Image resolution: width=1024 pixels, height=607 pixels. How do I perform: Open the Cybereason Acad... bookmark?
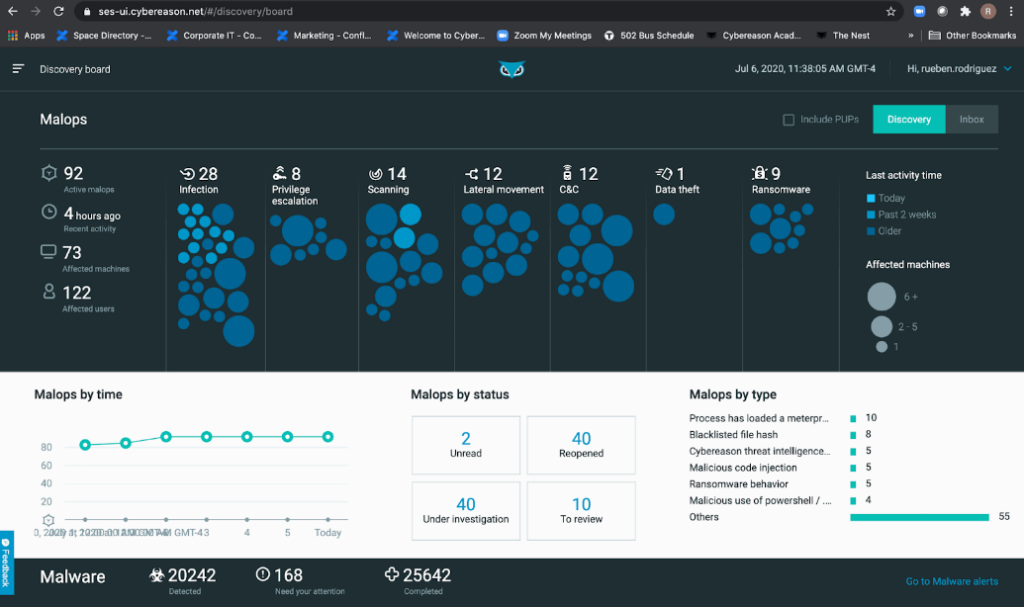(x=754, y=35)
